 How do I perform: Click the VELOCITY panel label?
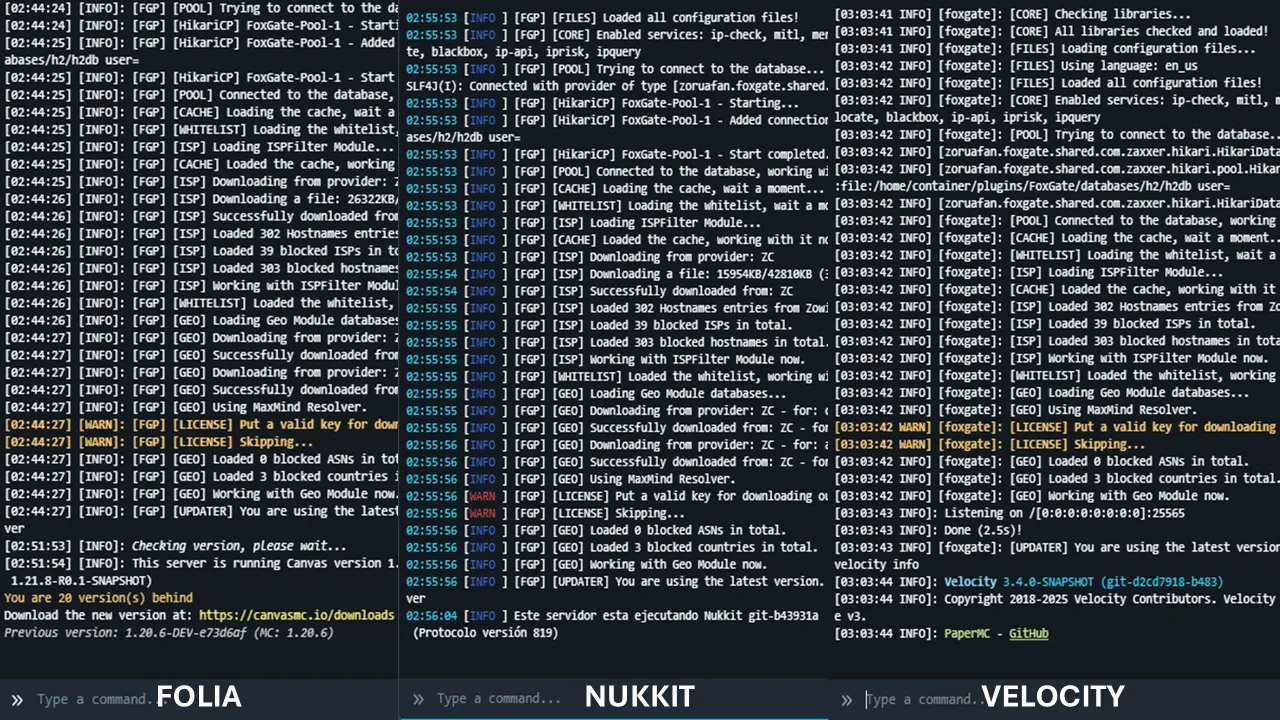click(x=1052, y=697)
